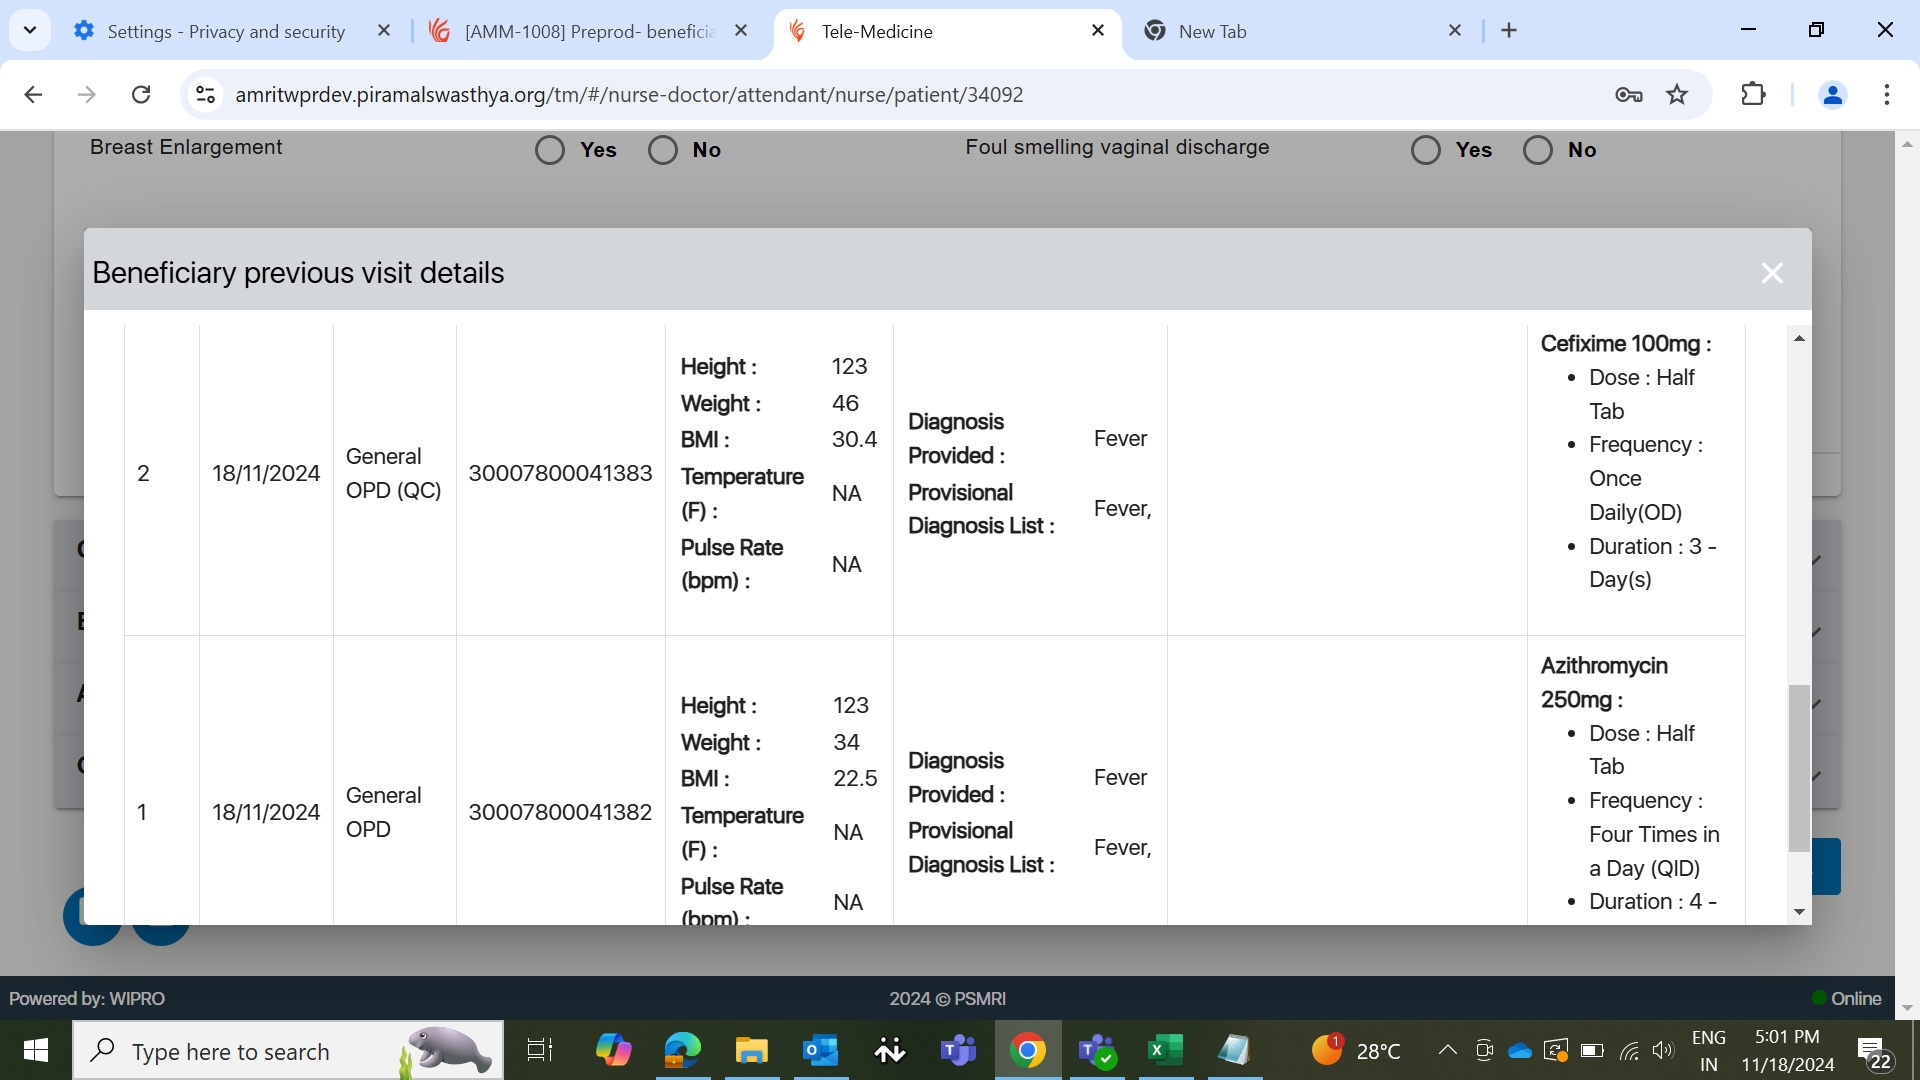This screenshot has height=1080, width=1920.
Task: Switch to Settings - Privacy and security tab
Action: tap(226, 31)
